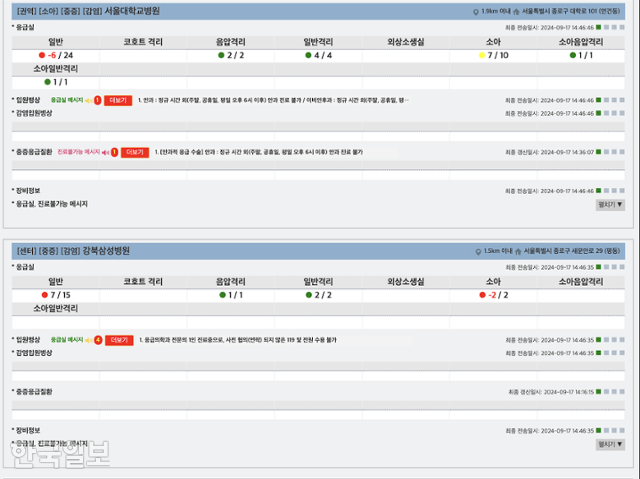Click the red status dot beside 7 / 15
This screenshot has width=640, height=479.
click(x=44, y=295)
